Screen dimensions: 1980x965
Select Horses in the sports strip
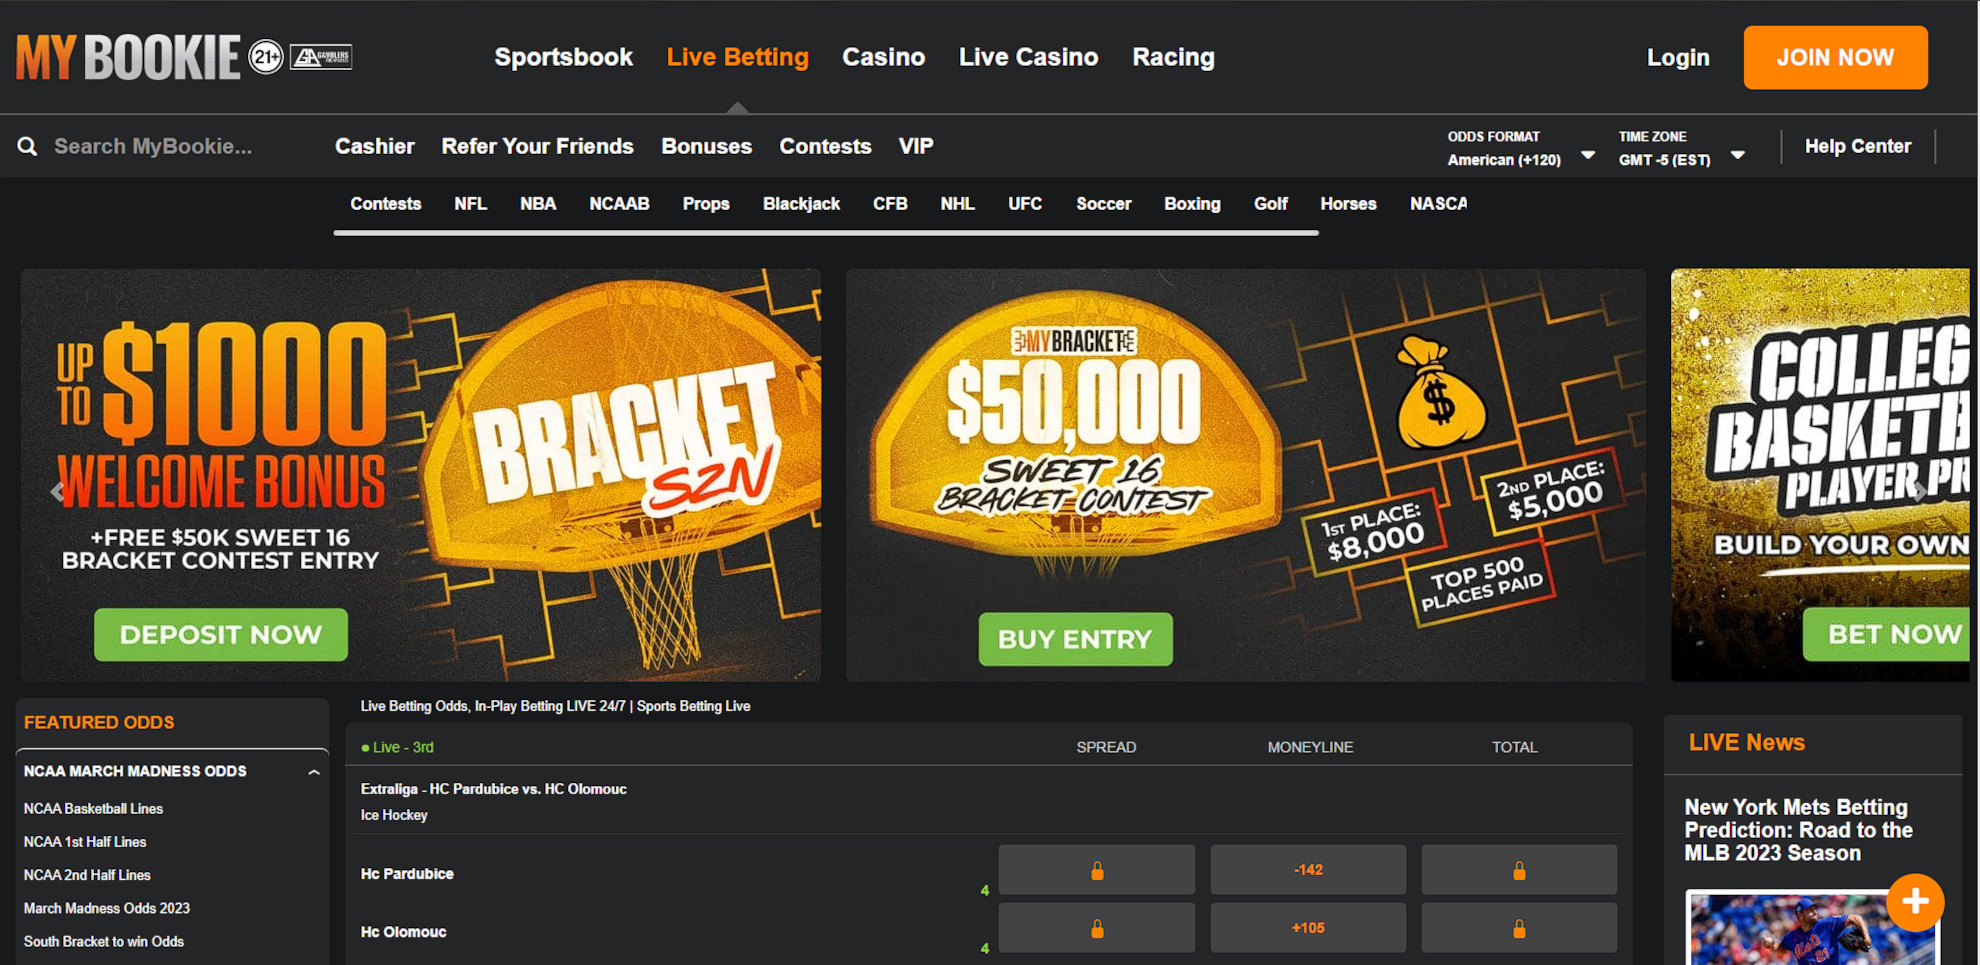coord(1348,204)
